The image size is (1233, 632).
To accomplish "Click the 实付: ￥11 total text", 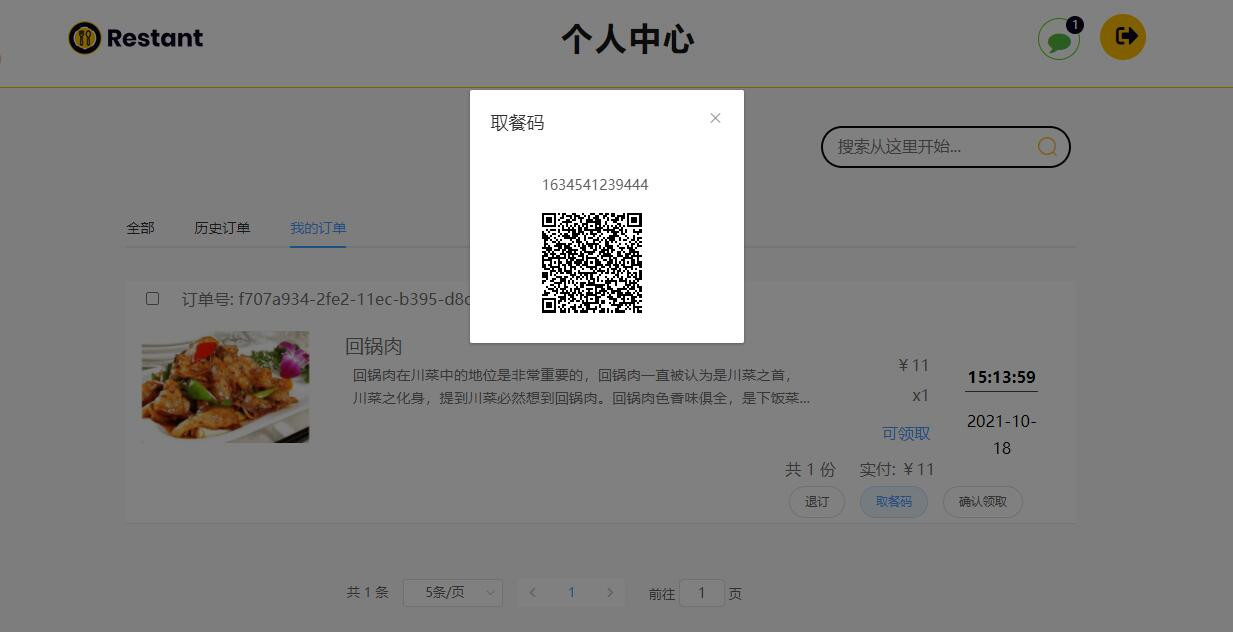I will pyautogui.click(x=897, y=469).
